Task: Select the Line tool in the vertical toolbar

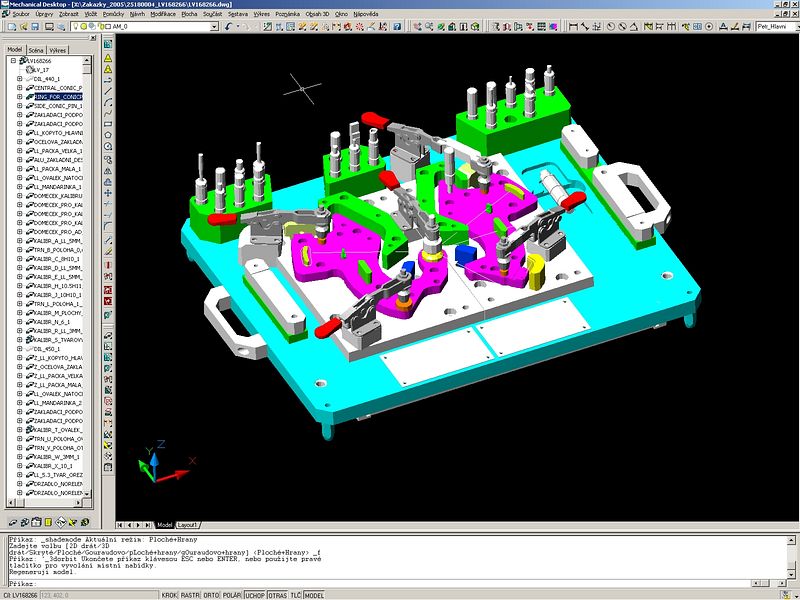Action: coord(108,91)
